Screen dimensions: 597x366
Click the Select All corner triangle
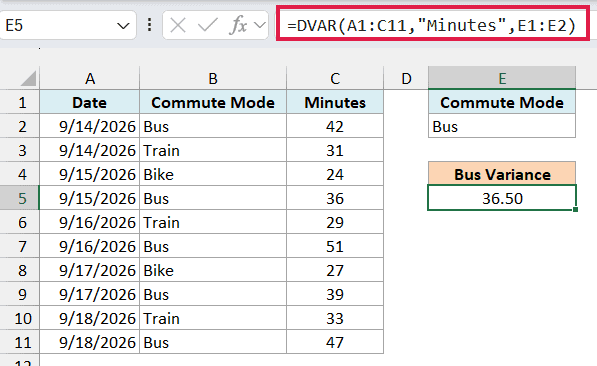point(29,78)
